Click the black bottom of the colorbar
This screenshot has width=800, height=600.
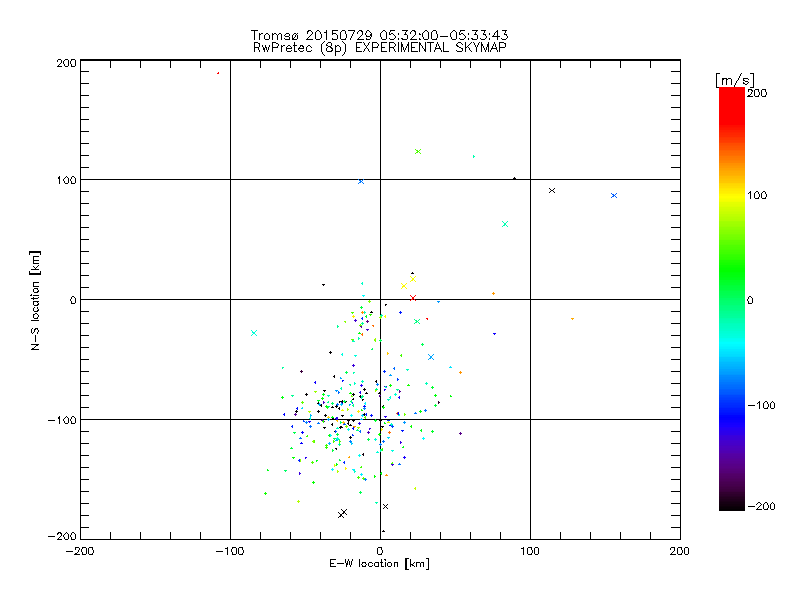click(732, 503)
